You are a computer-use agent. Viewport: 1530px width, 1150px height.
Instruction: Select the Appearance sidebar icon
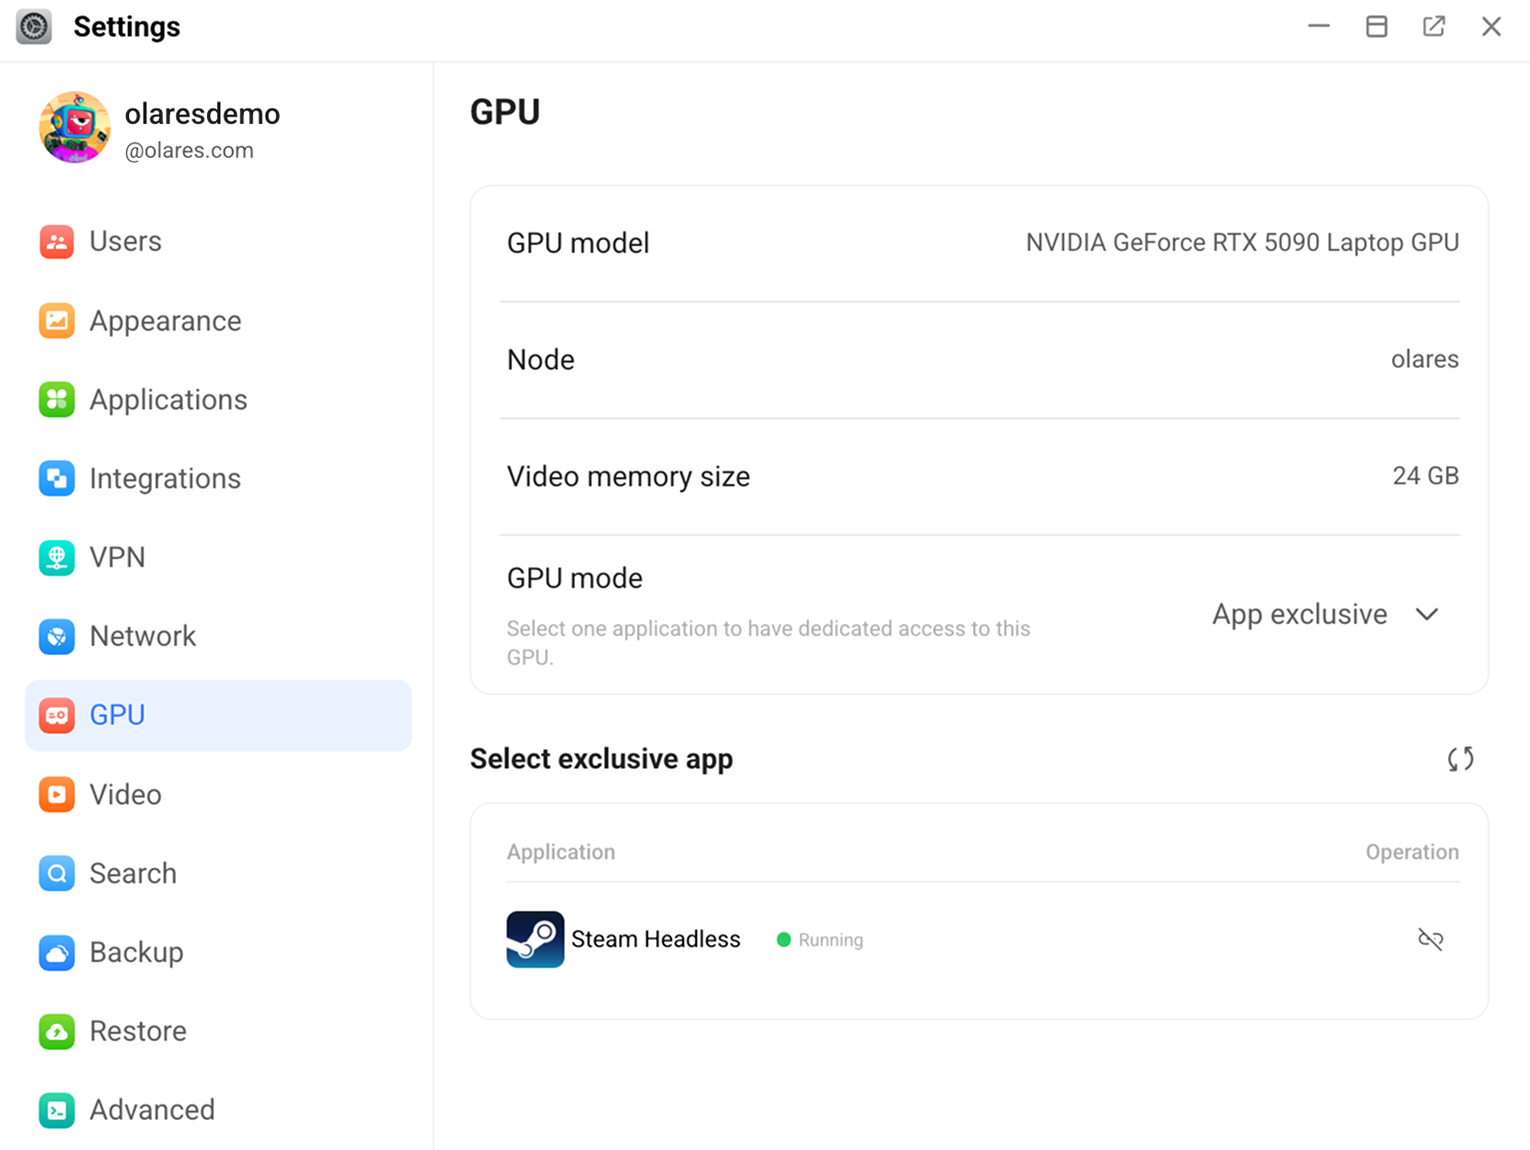[x=57, y=320]
